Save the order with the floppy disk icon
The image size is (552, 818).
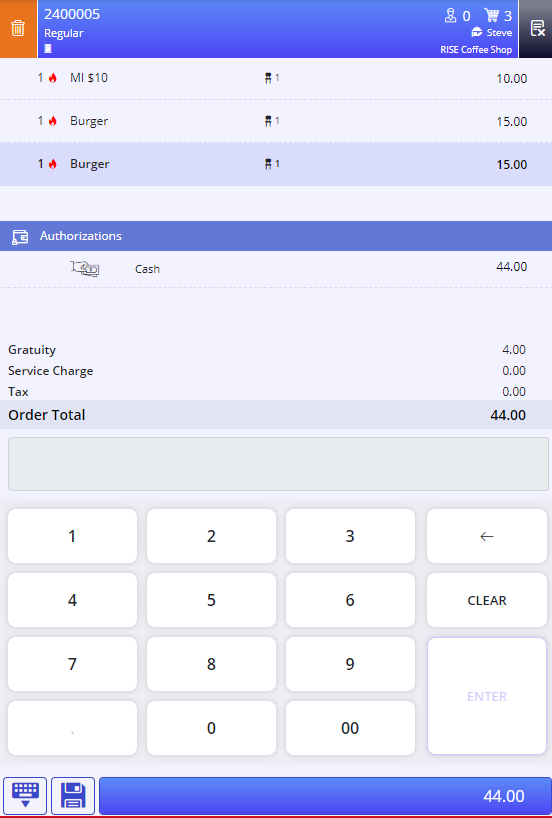[73, 796]
